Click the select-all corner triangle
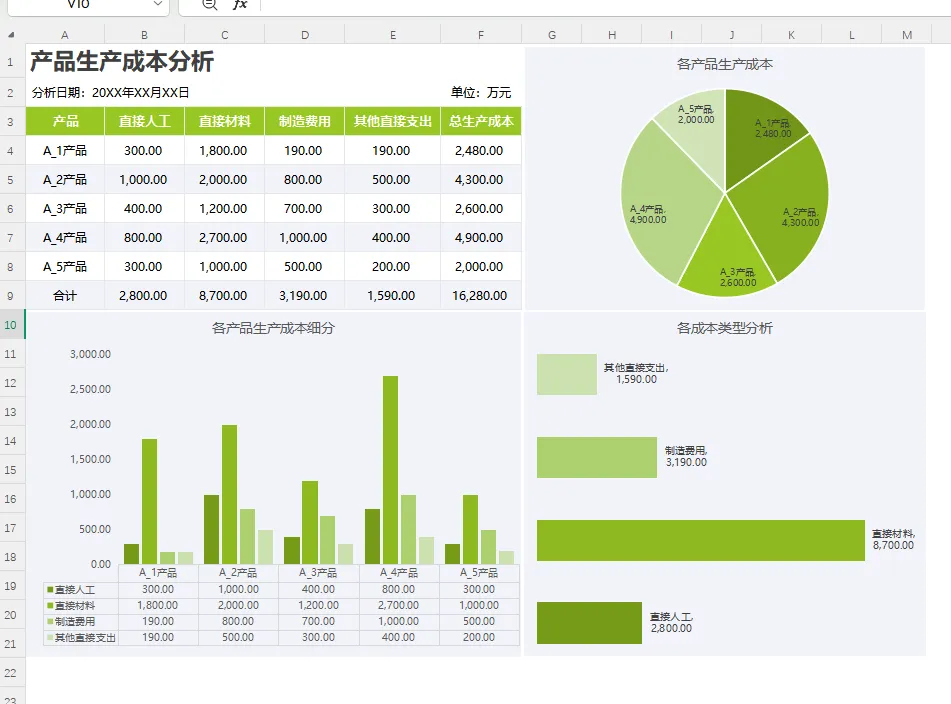Screen dimensions: 951x704 pyautogui.click(x=12, y=35)
